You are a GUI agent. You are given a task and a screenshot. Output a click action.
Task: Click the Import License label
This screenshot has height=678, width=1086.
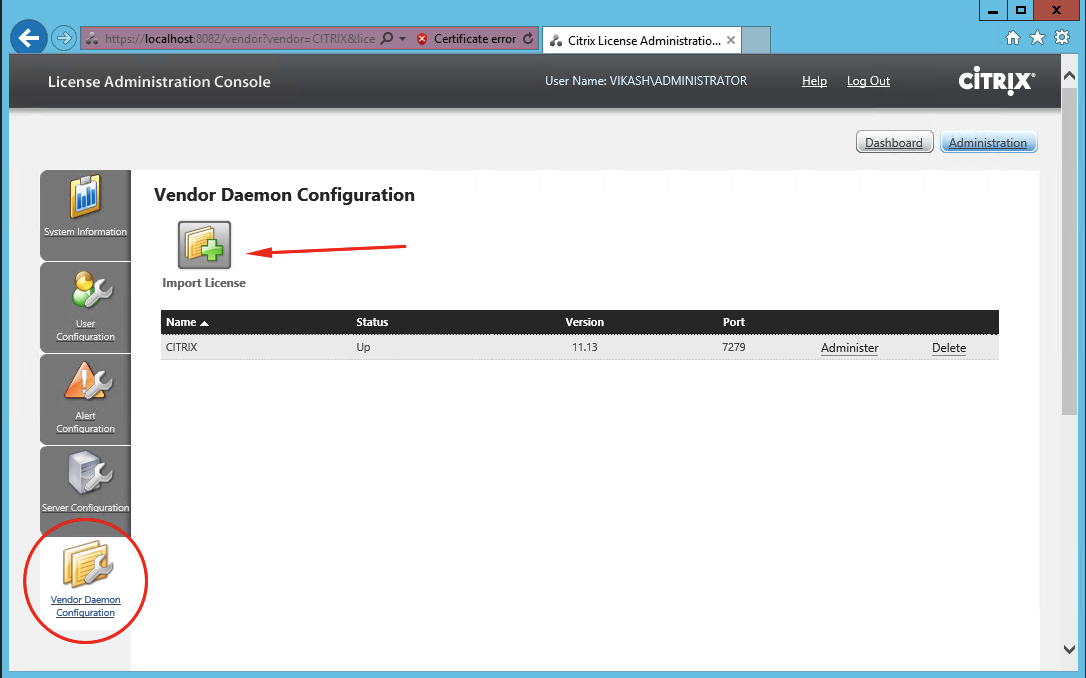click(204, 283)
